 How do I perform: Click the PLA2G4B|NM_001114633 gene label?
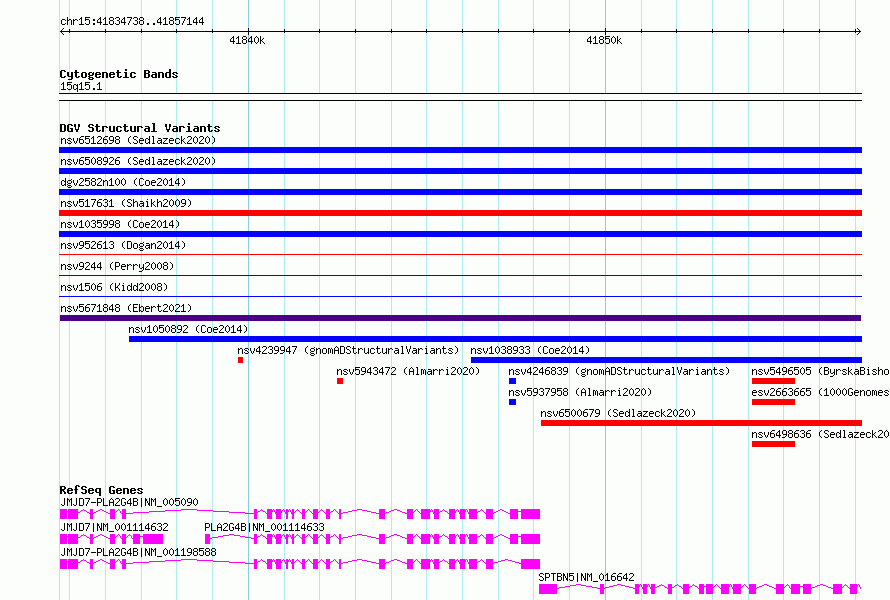click(x=265, y=527)
